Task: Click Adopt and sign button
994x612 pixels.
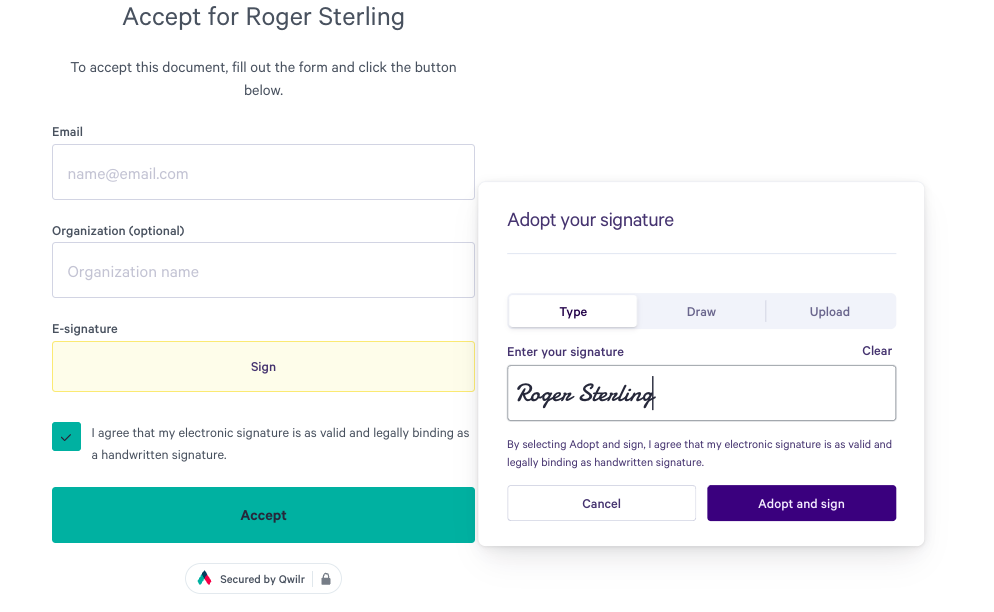Action: pyautogui.click(x=801, y=504)
